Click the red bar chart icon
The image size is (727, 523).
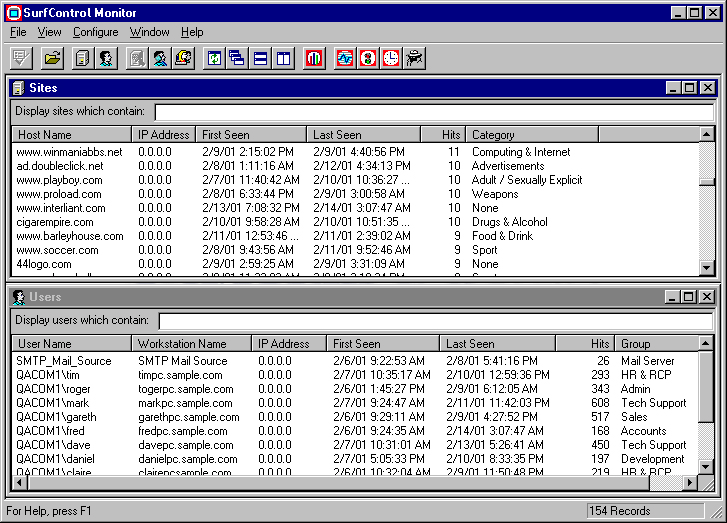click(314, 58)
